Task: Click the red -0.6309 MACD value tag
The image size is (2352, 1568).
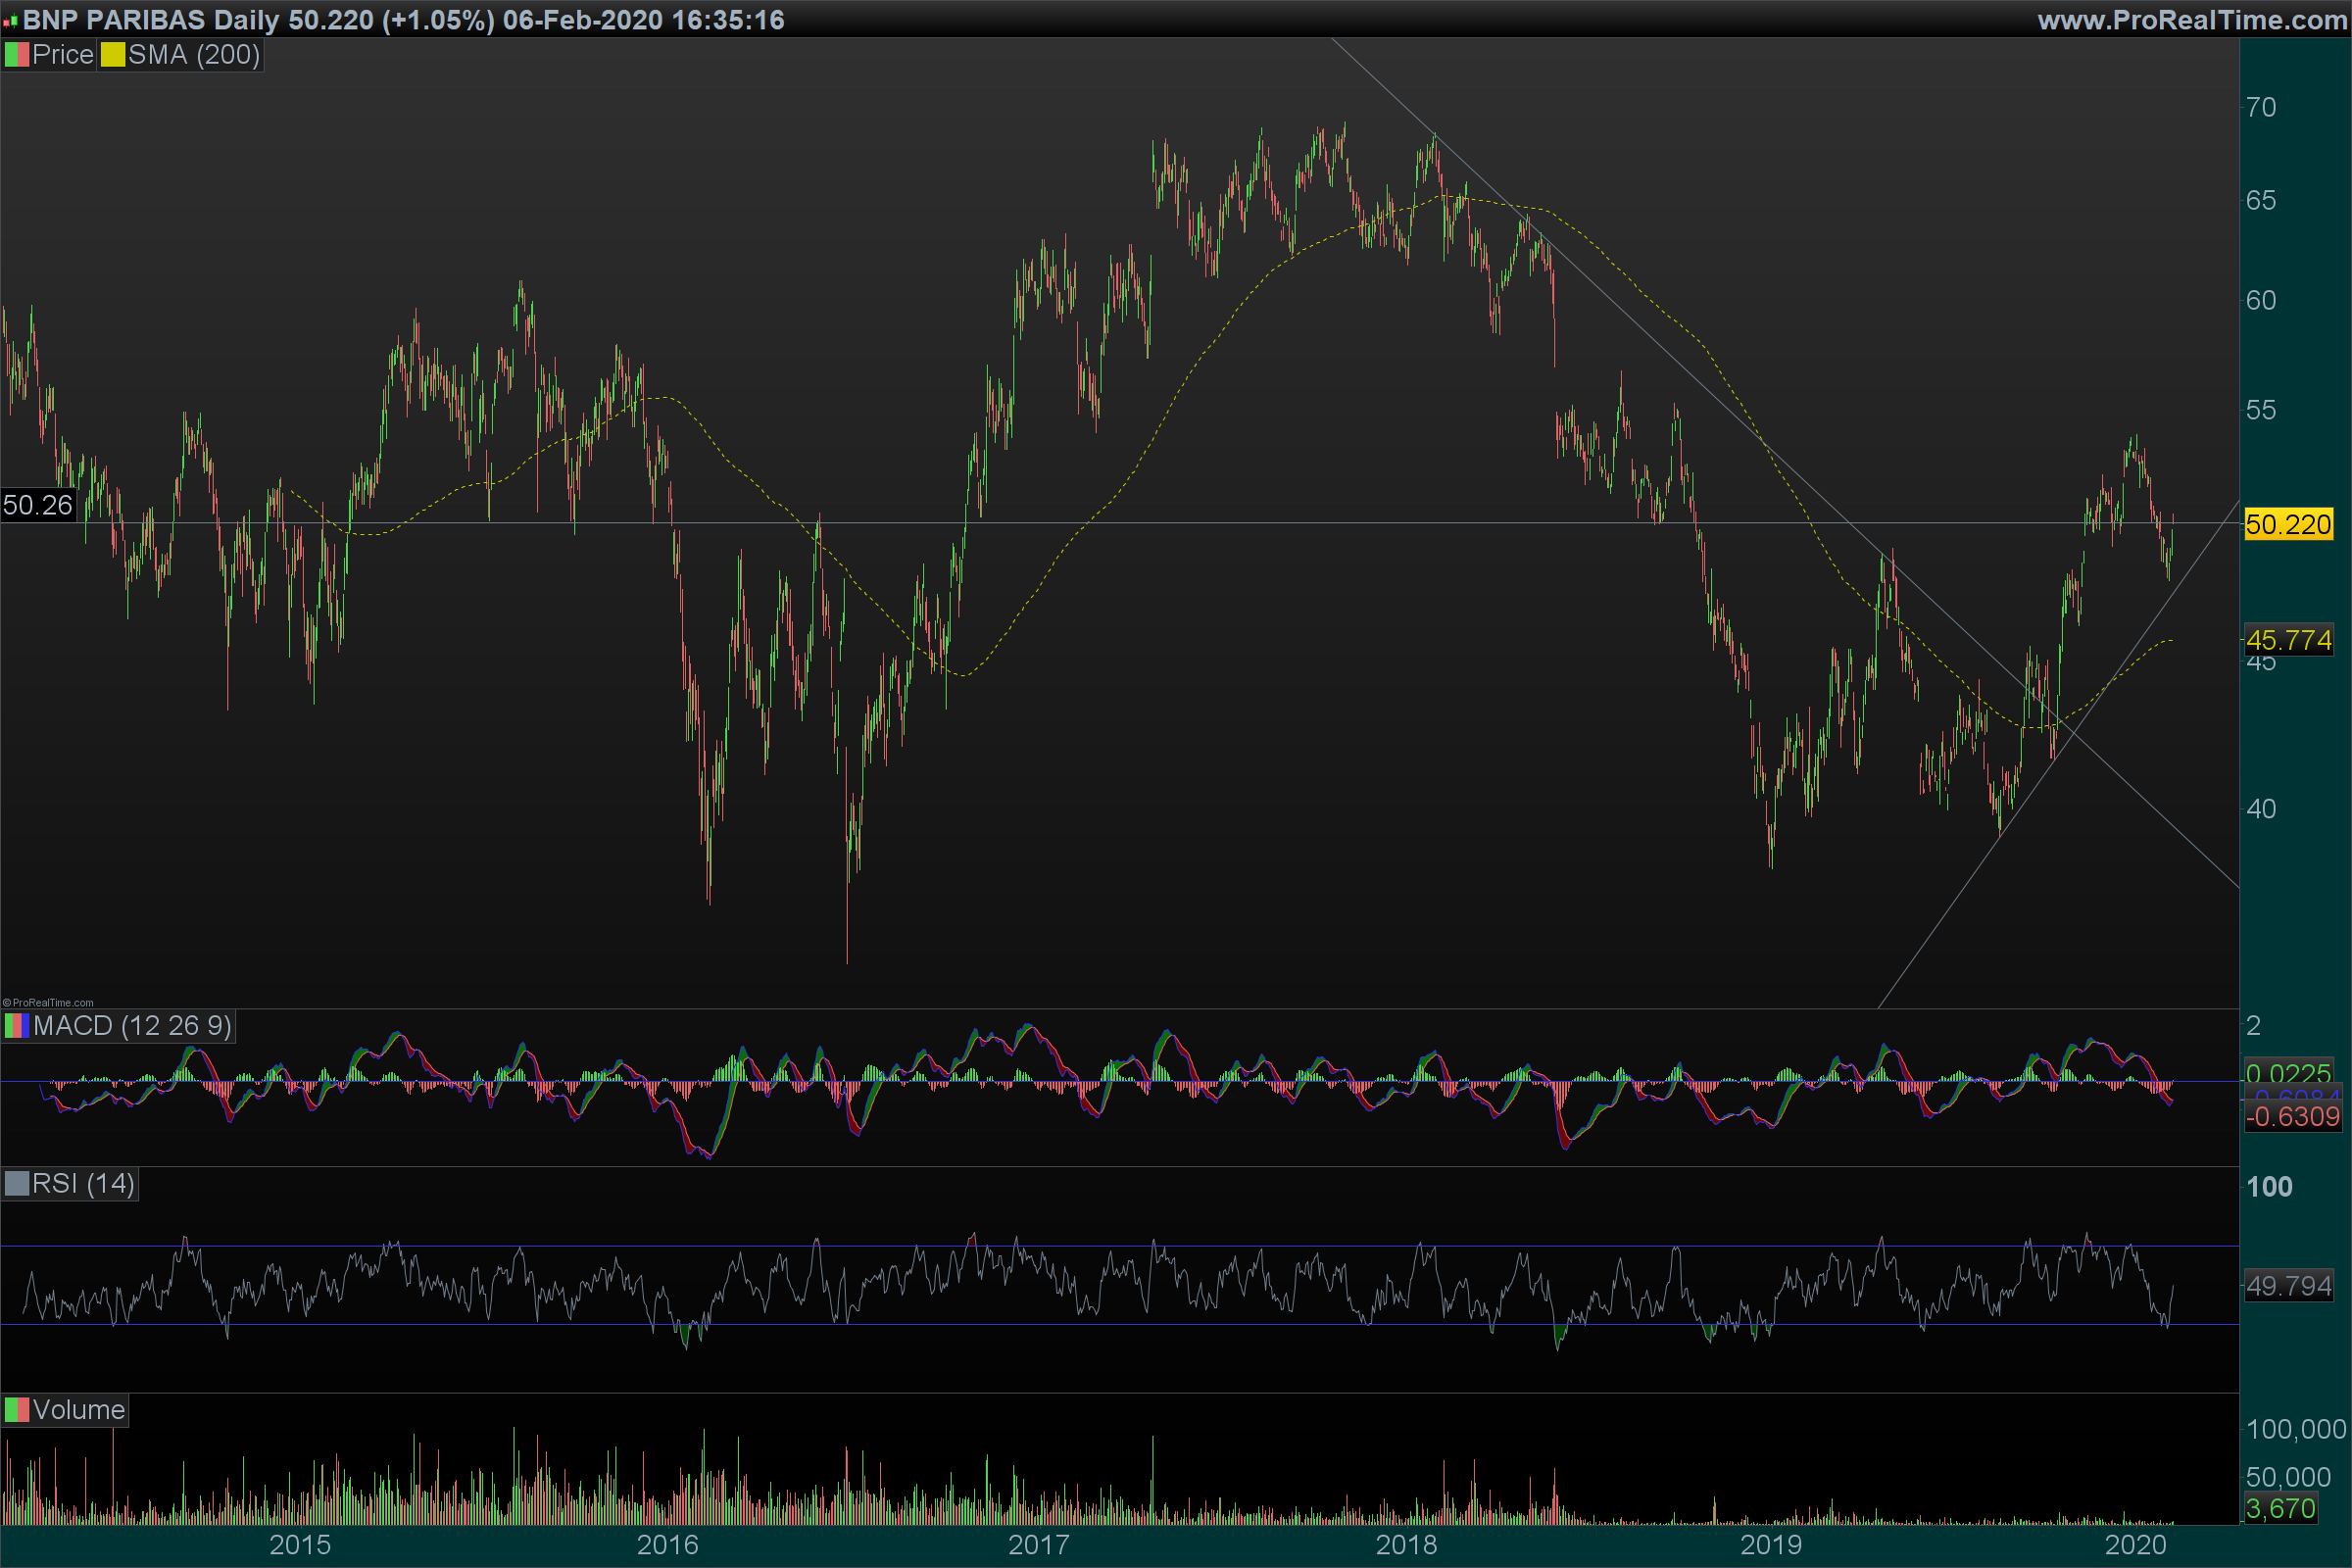Action: point(2292,1117)
